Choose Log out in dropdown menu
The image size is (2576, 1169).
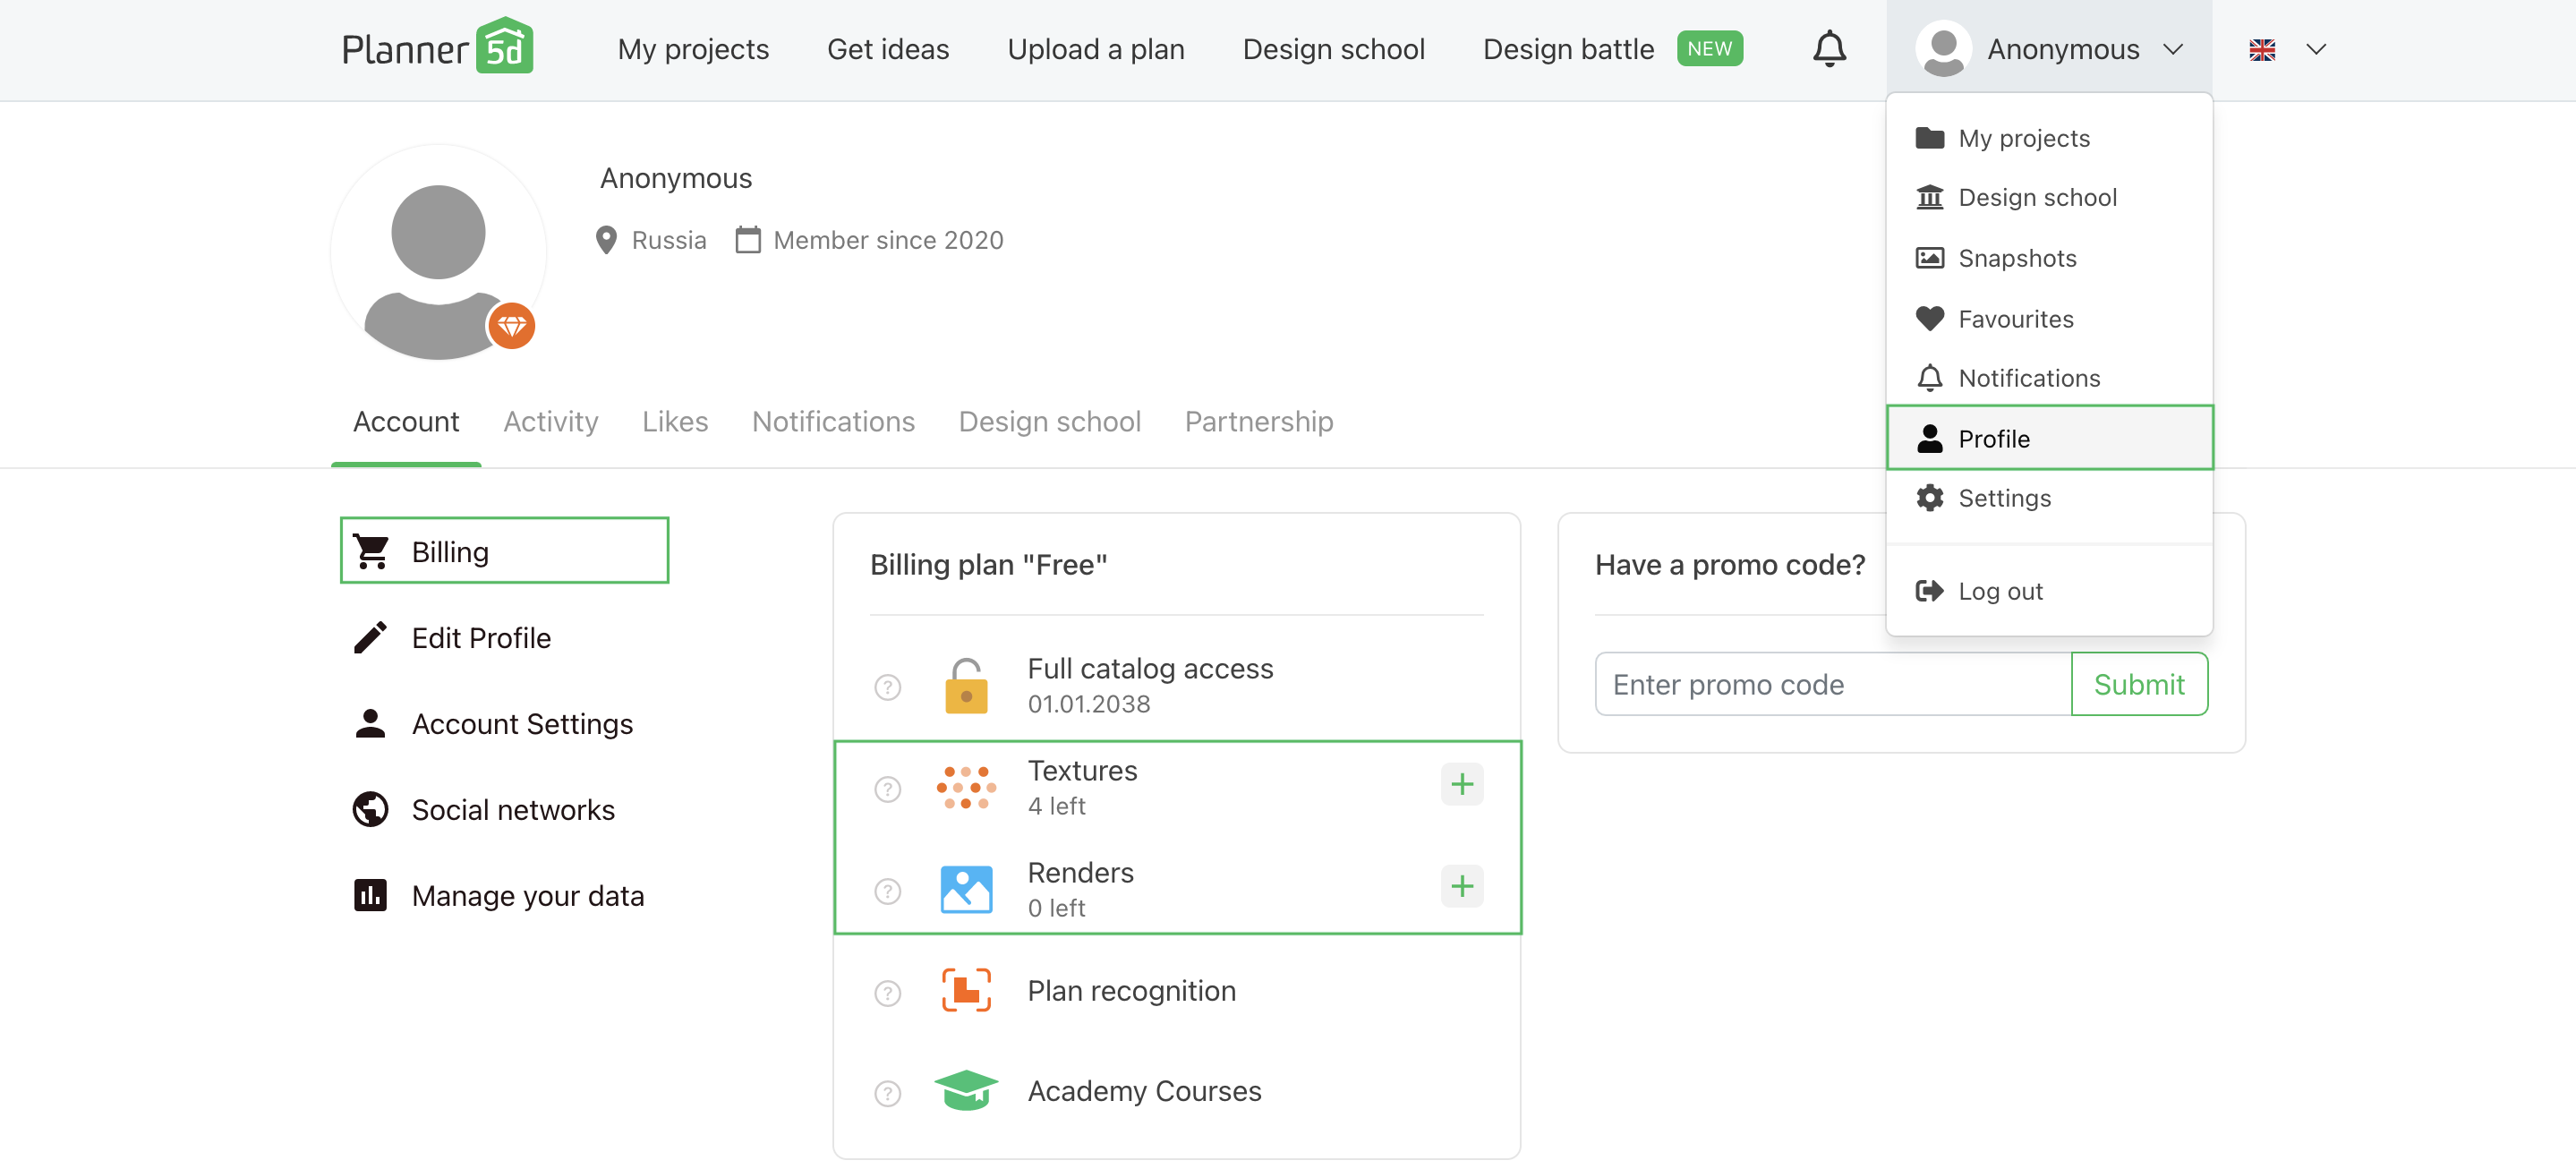click(x=1999, y=591)
